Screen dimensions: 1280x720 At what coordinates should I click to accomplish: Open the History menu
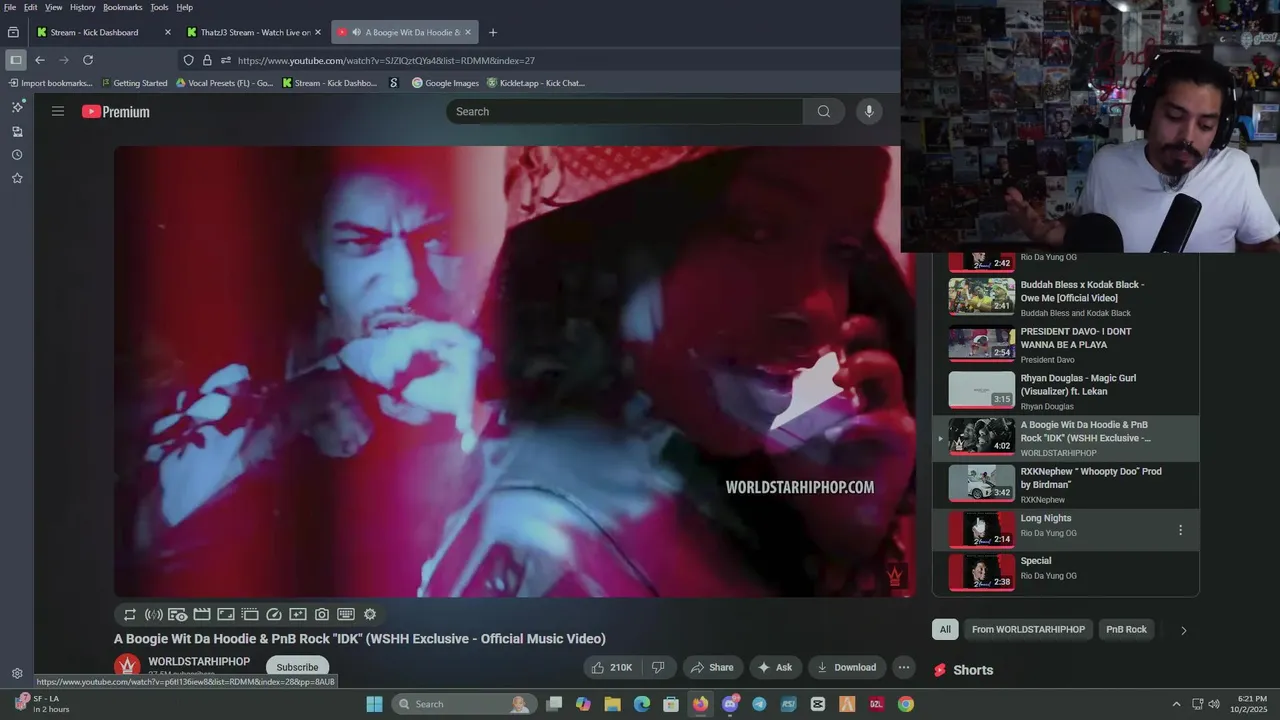point(83,7)
